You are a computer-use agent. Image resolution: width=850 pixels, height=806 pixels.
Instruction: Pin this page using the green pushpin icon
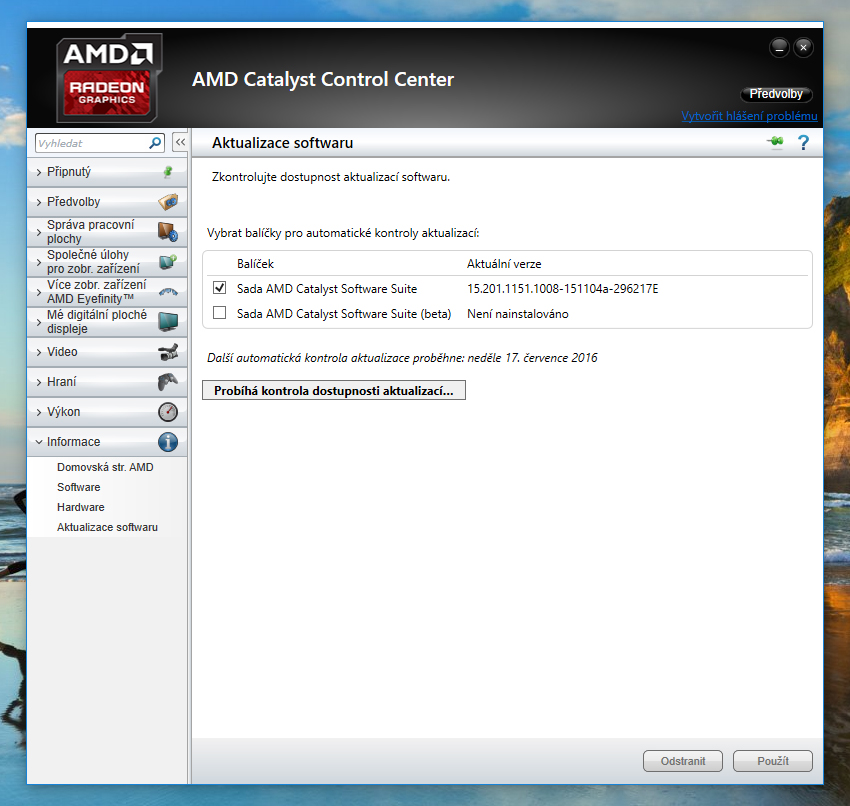click(776, 142)
